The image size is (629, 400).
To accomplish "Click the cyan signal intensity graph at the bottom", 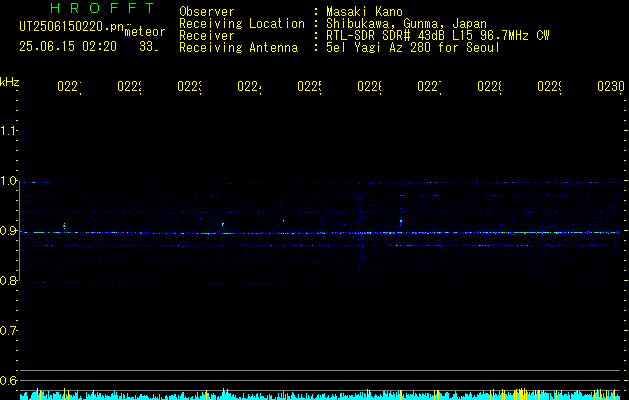I will point(320,394).
